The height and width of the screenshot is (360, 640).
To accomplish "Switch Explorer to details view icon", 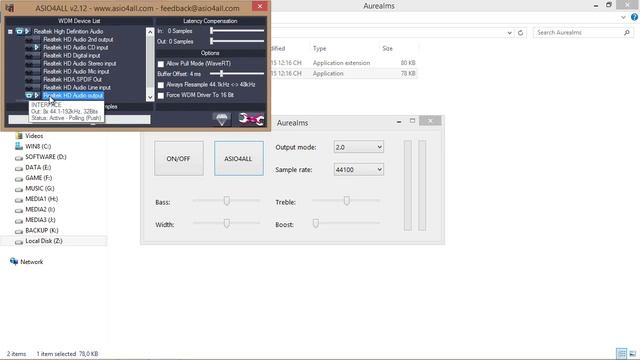I will [621, 353].
